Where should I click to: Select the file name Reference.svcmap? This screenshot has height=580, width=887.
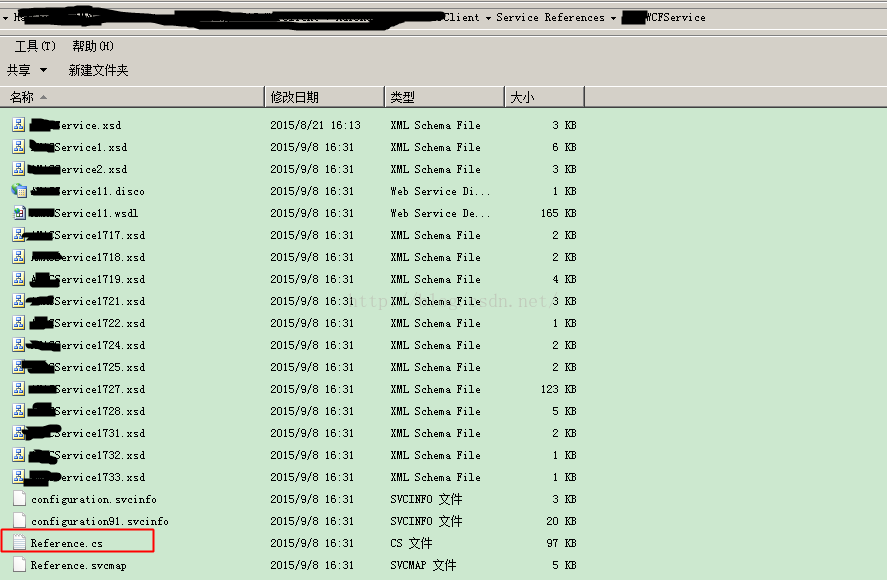coord(79,566)
